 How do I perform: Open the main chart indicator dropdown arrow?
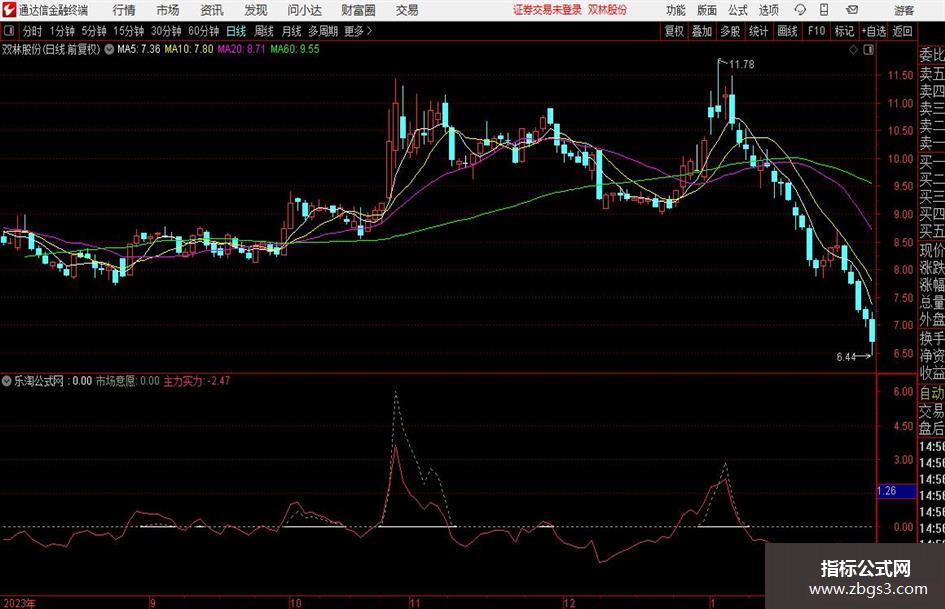pos(109,49)
